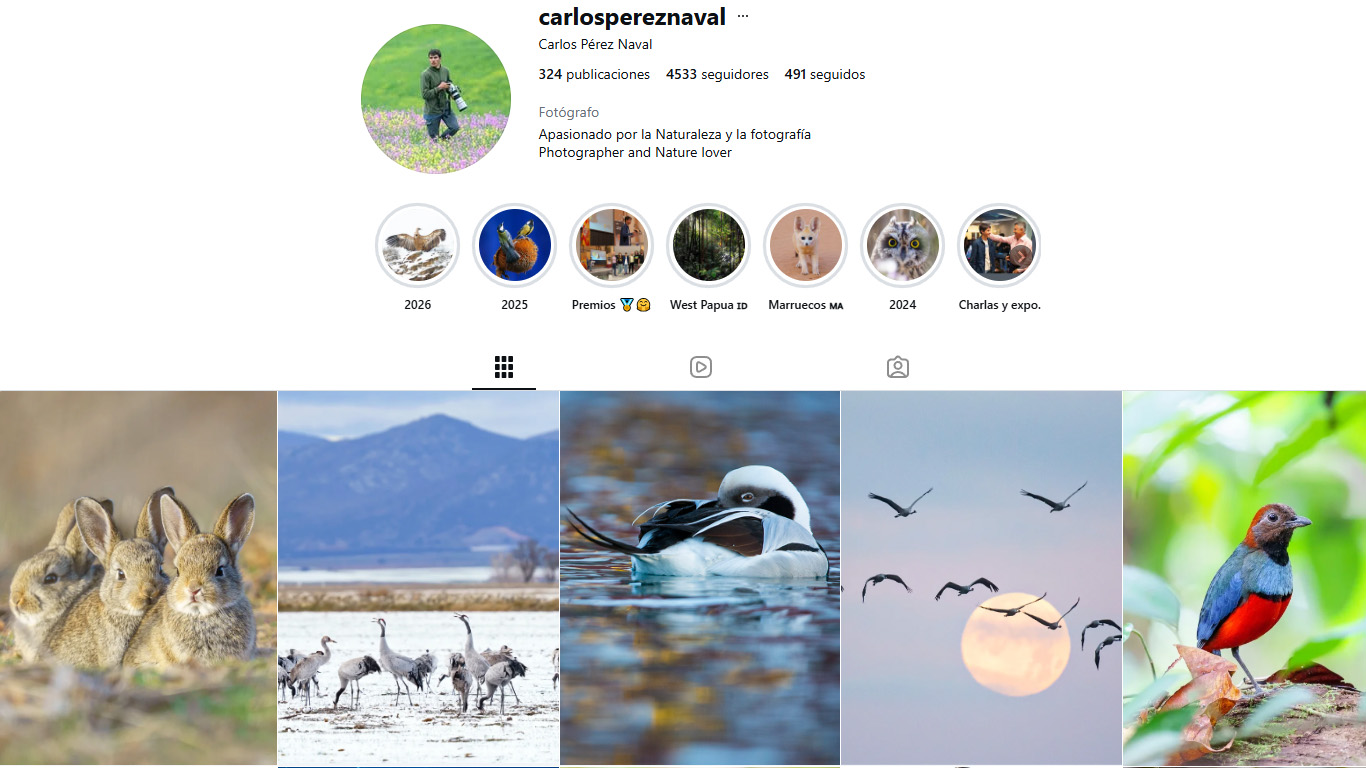This screenshot has width=1366, height=768.
Task: Open the sleeping duck photo post
Action: coord(700,579)
